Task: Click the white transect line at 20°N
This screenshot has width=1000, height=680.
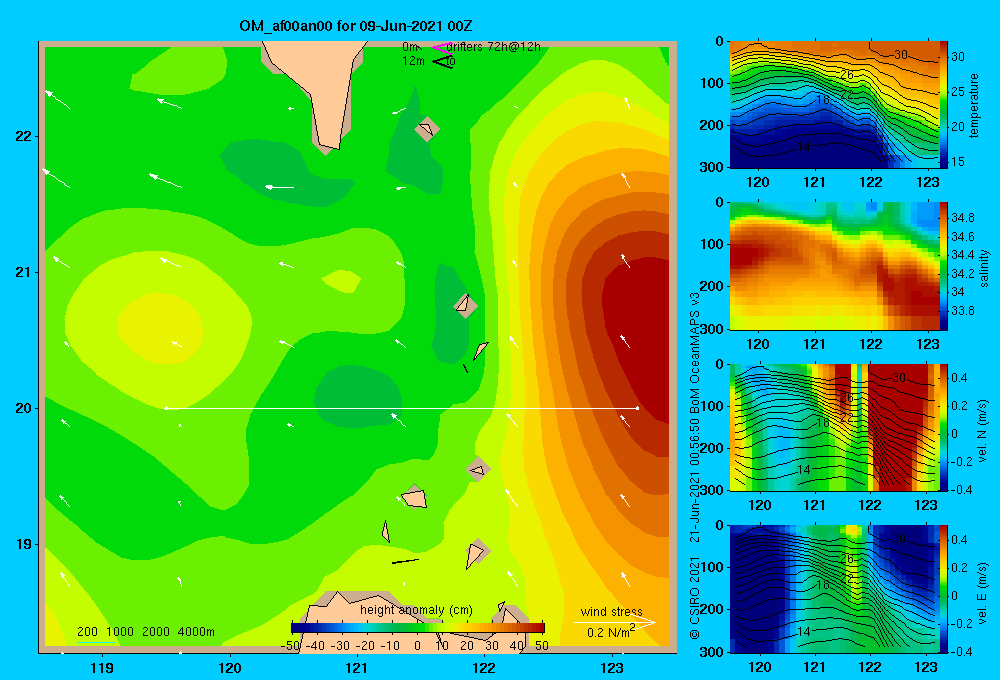Action: tap(402, 408)
